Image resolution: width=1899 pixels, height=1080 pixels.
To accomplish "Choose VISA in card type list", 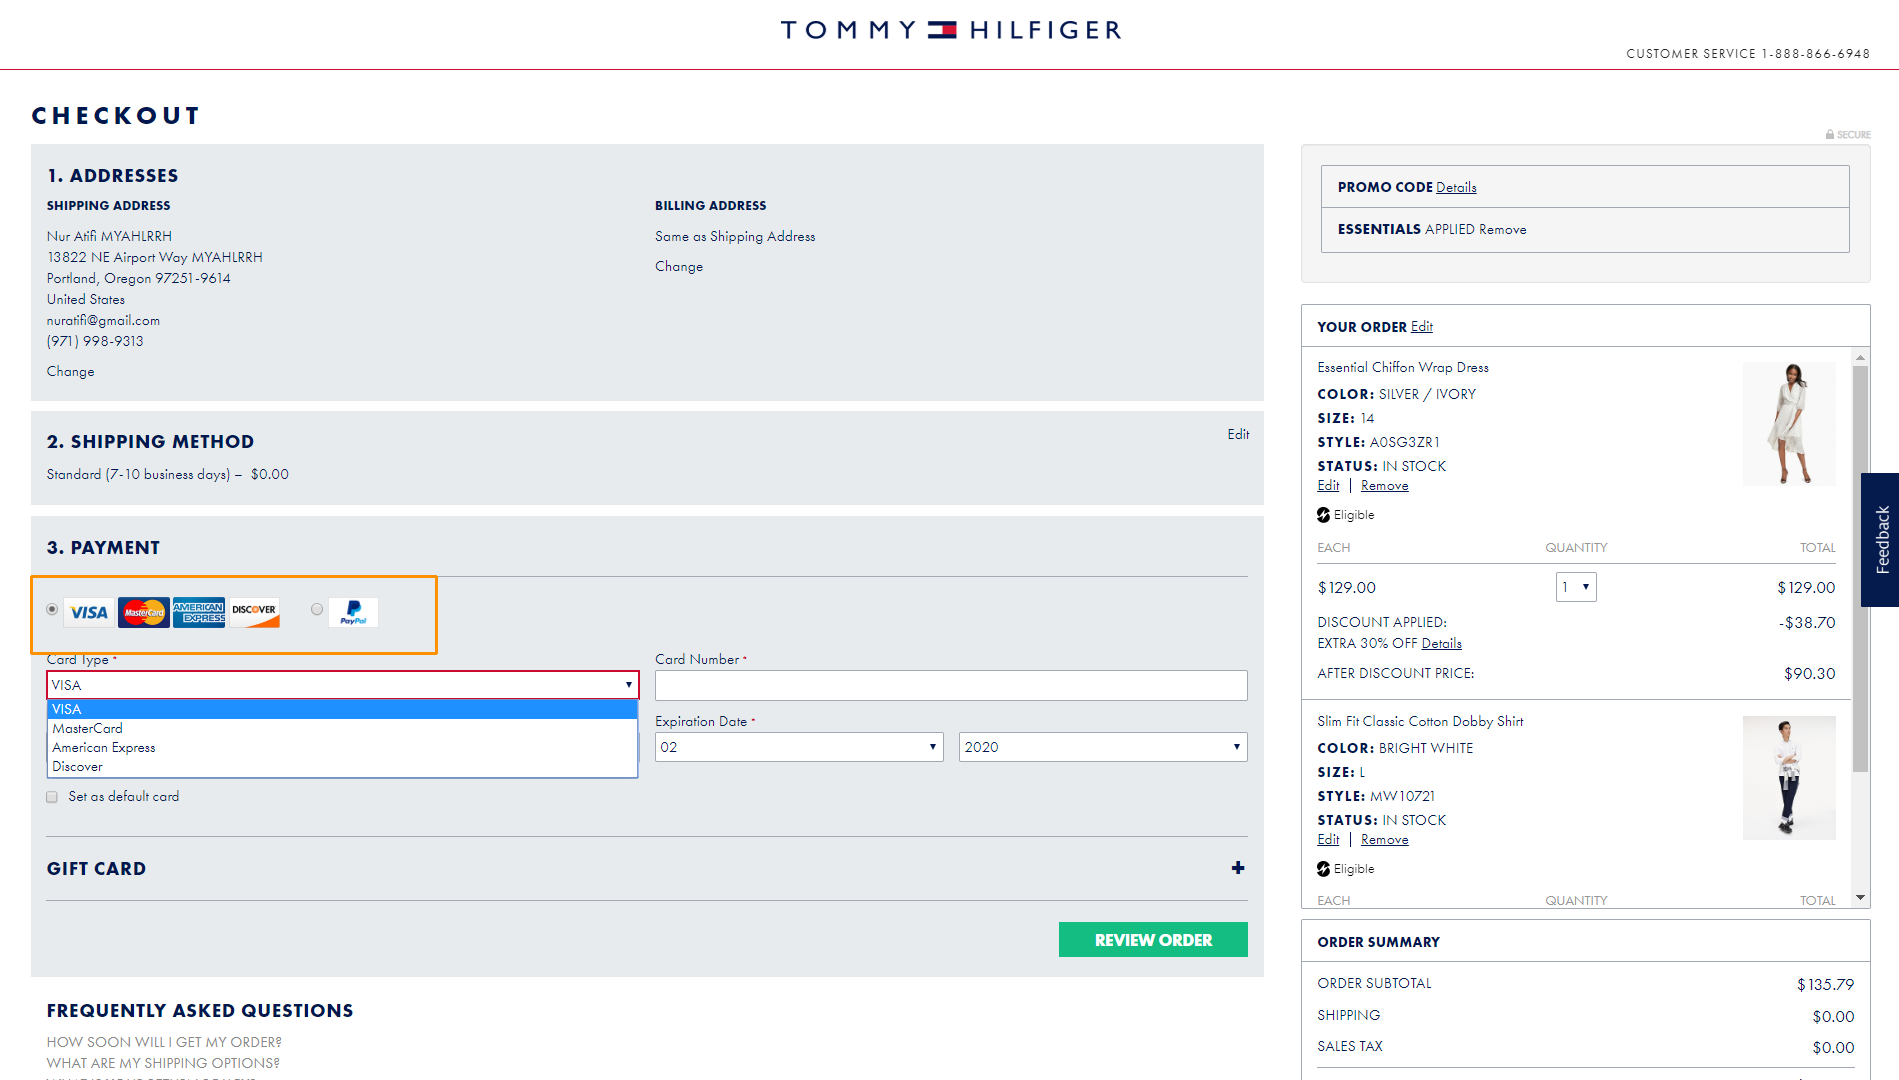I will coord(342,709).
